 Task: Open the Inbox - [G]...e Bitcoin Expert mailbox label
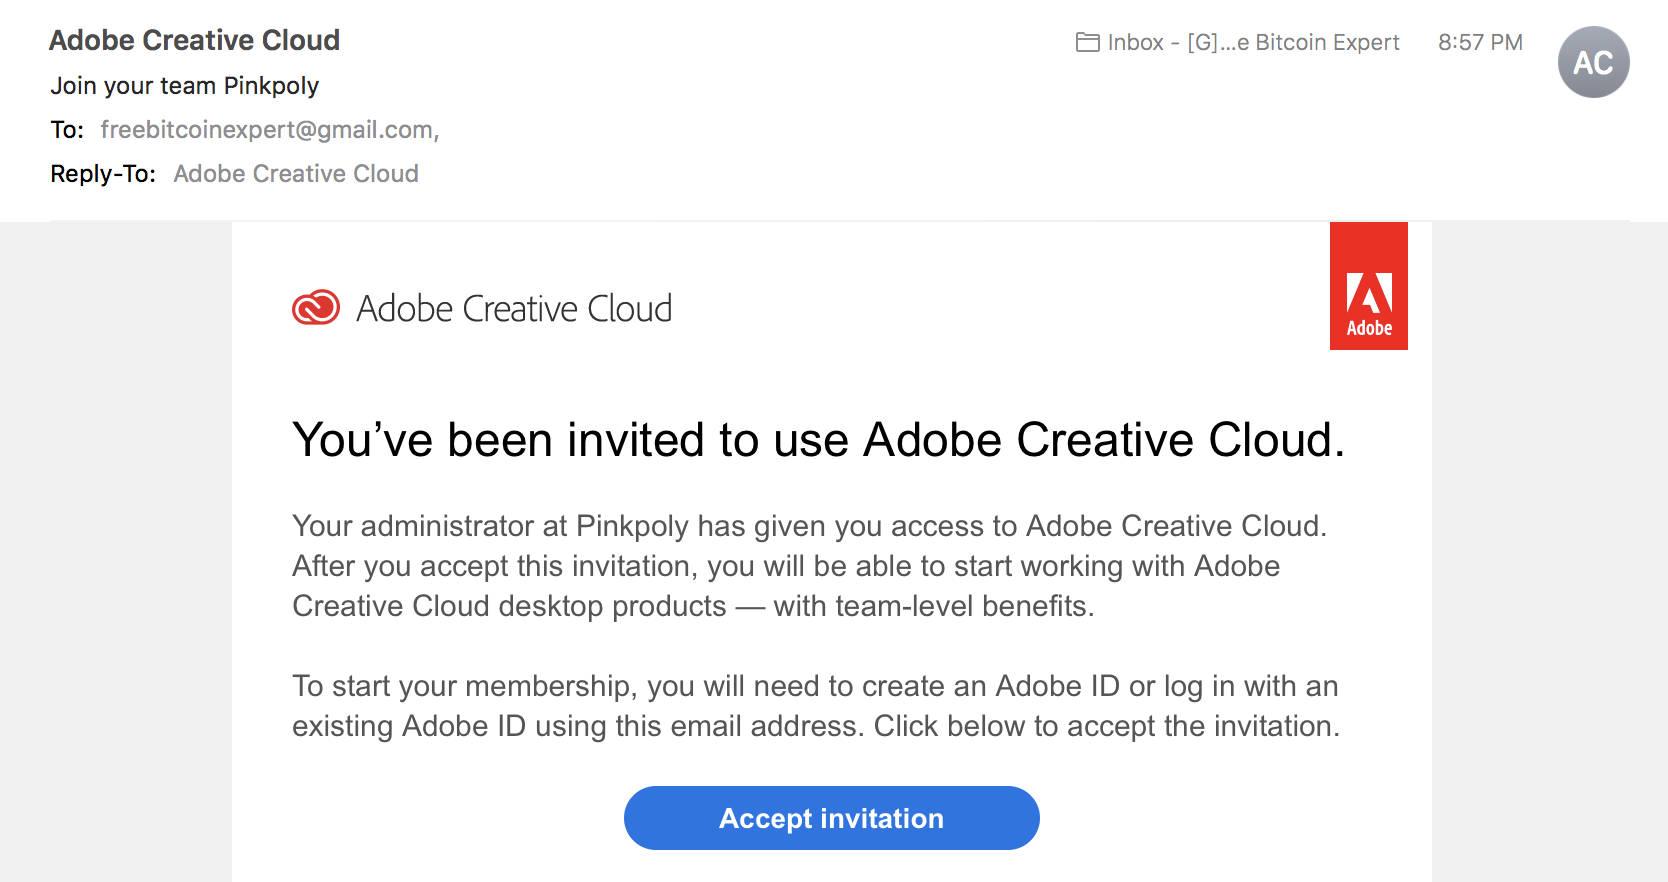coord(1253,42)
